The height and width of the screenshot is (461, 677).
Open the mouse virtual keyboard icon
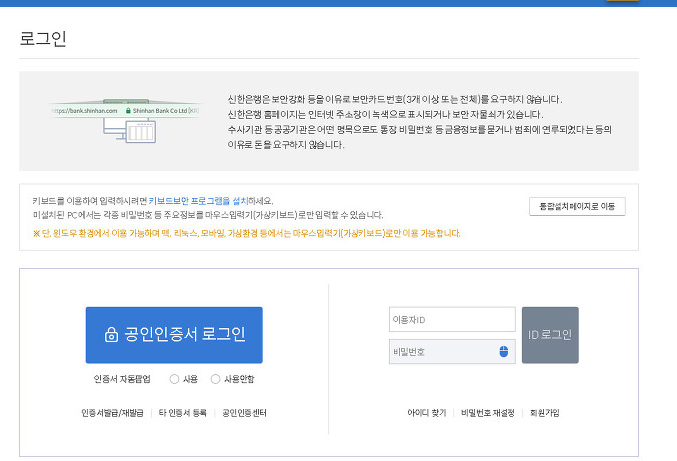pos(503,351)
